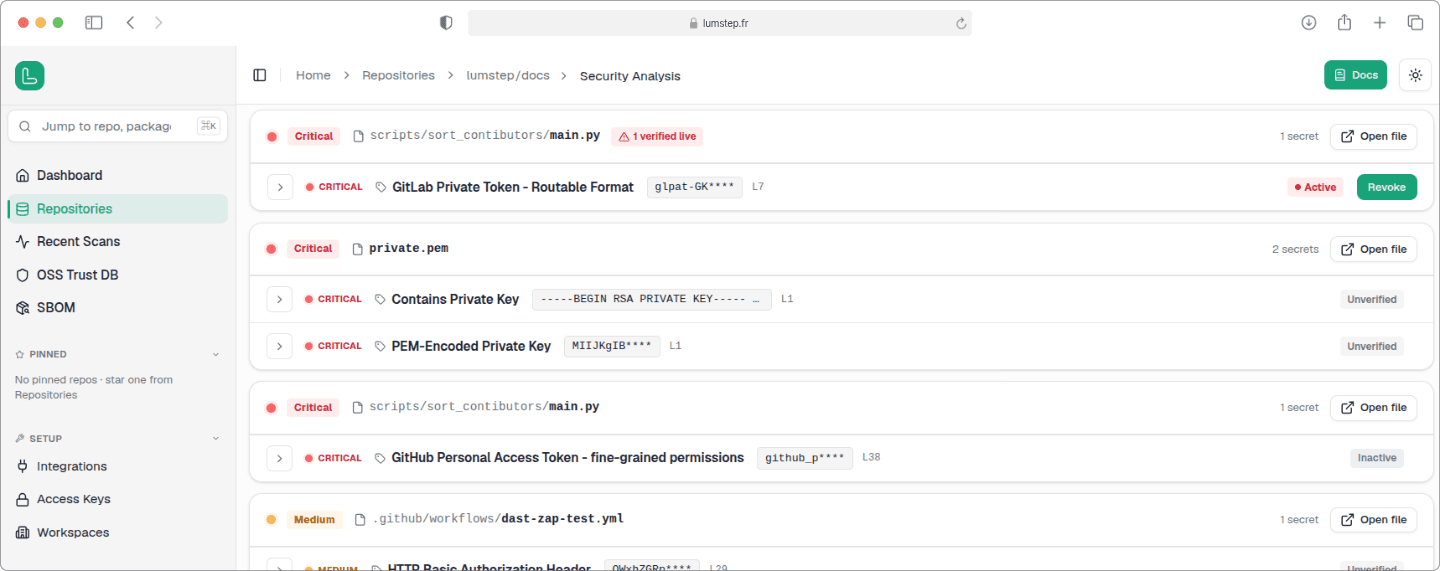The width and height of the screenshot is (1440, 571).
Task: Revoke the GitLab private token
Action: (1387, 187)
